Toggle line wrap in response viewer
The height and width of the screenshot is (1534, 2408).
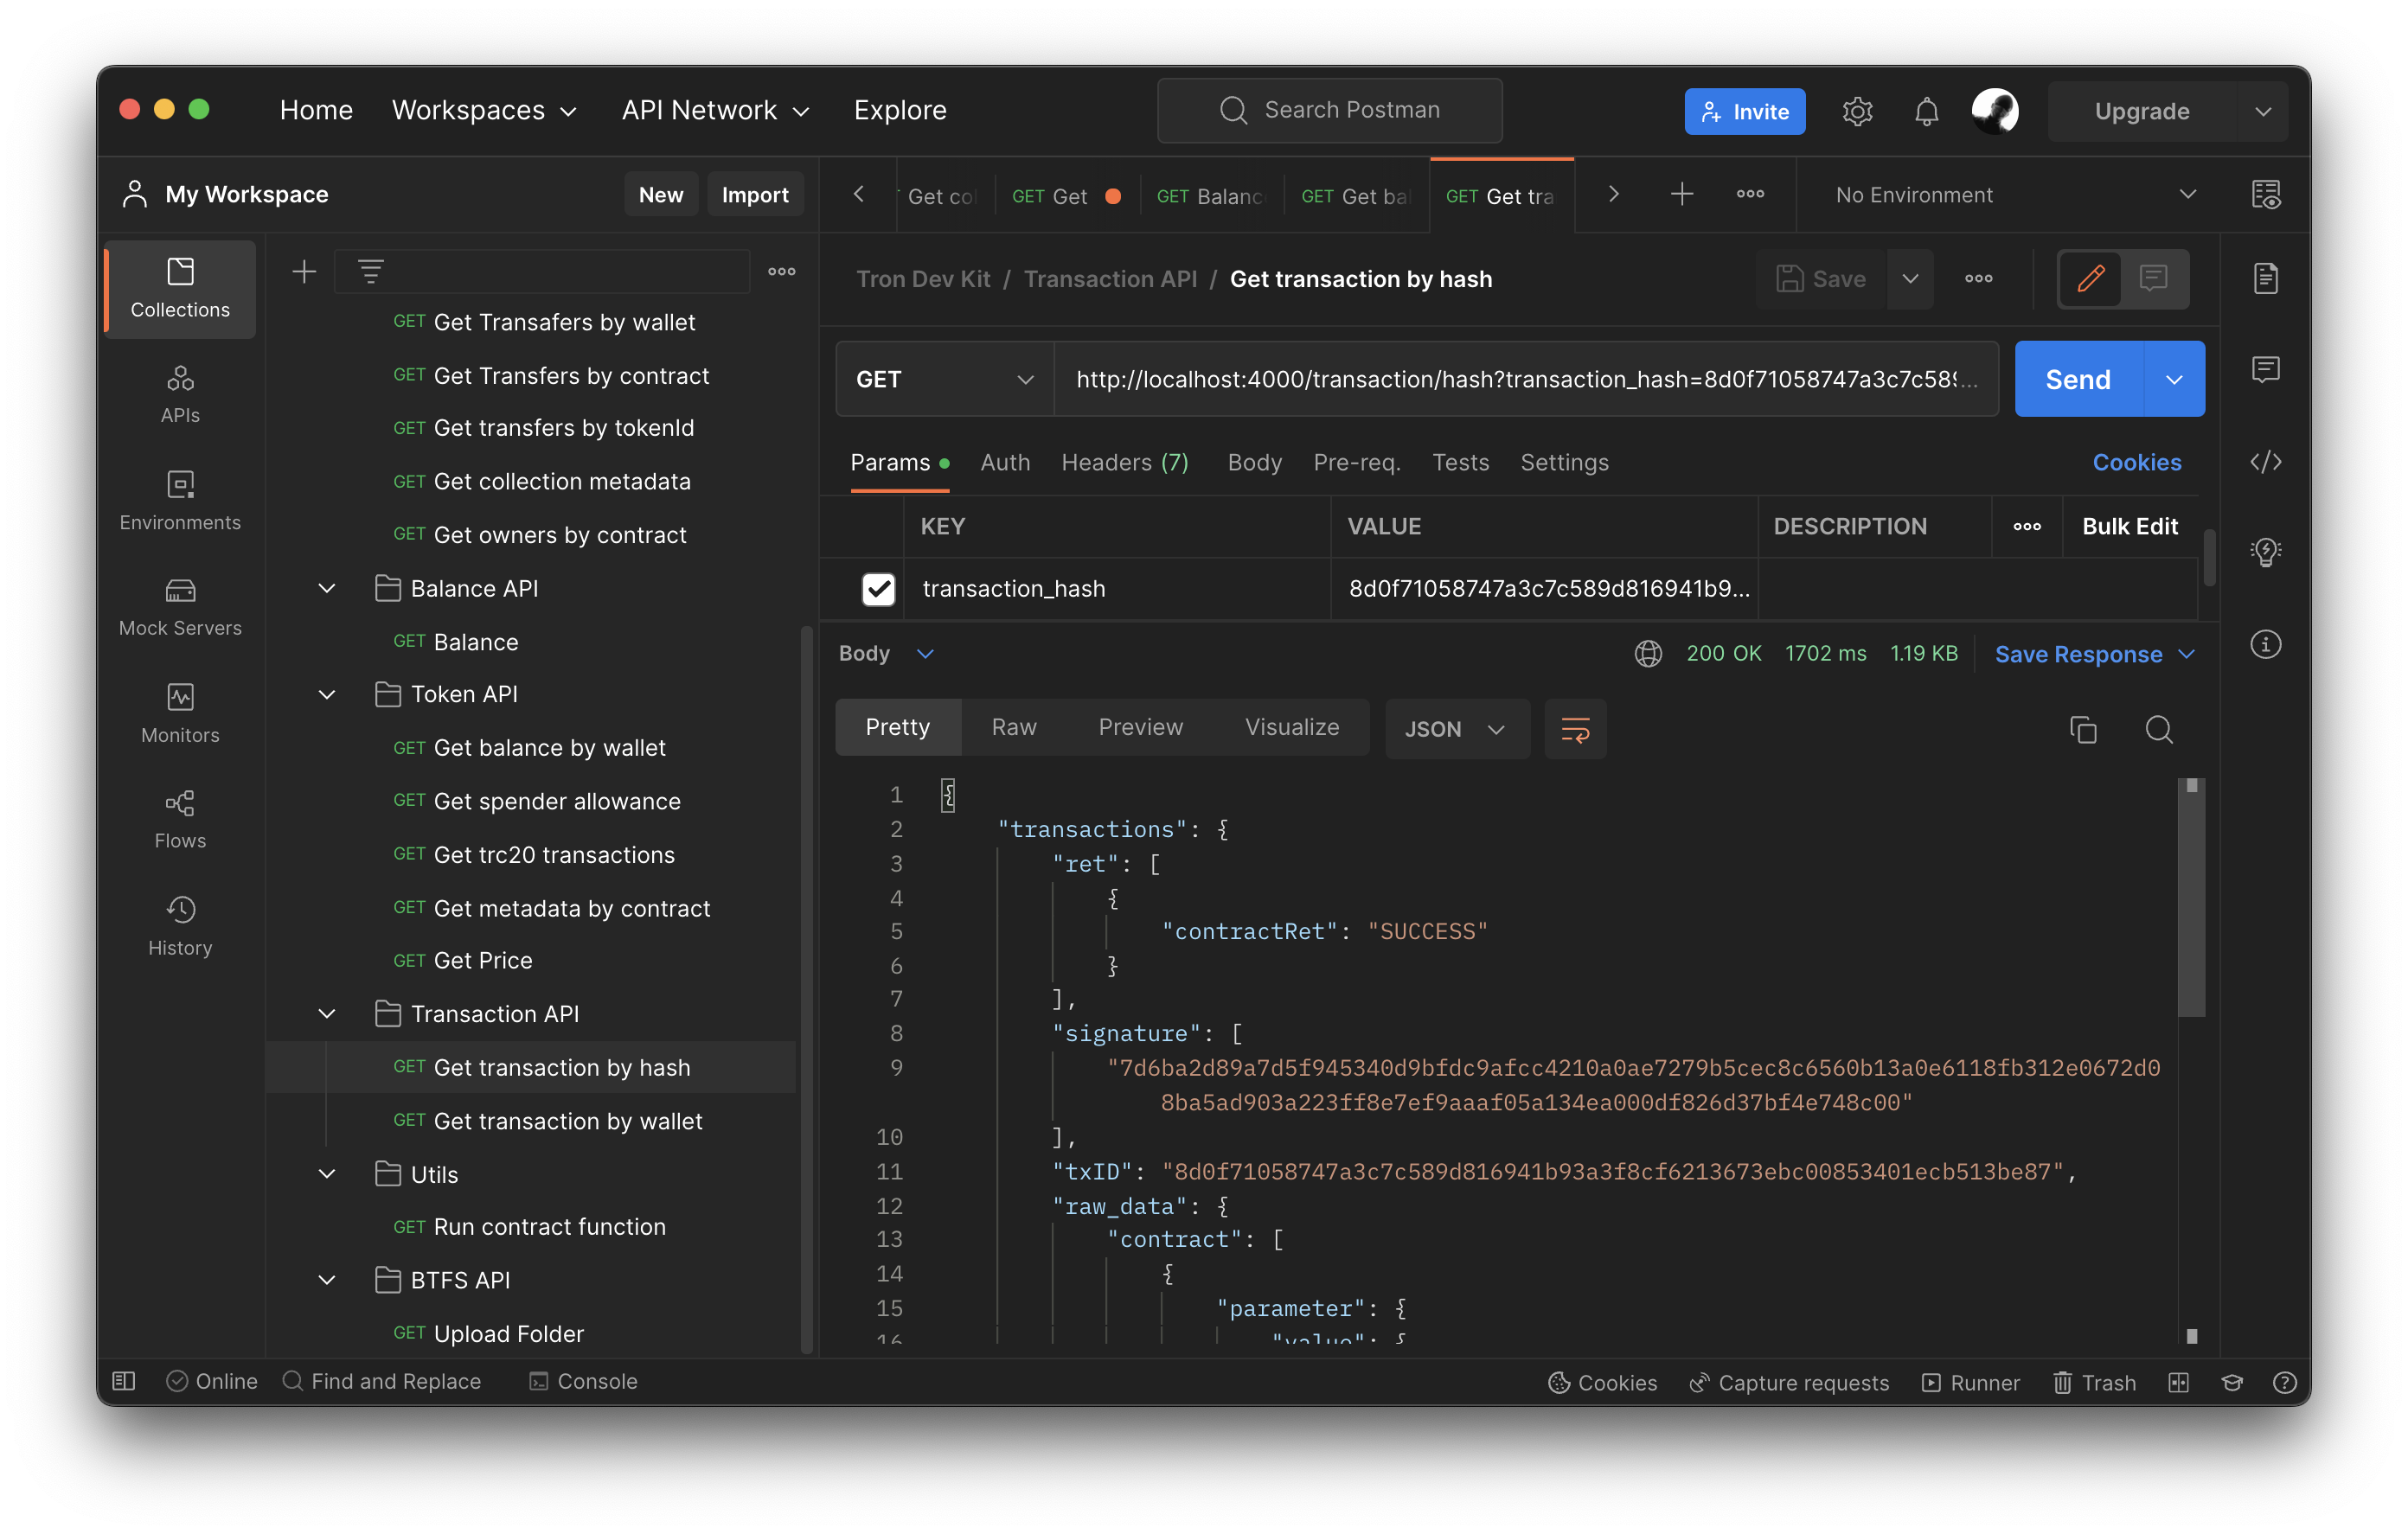(x=1575, y=730)
